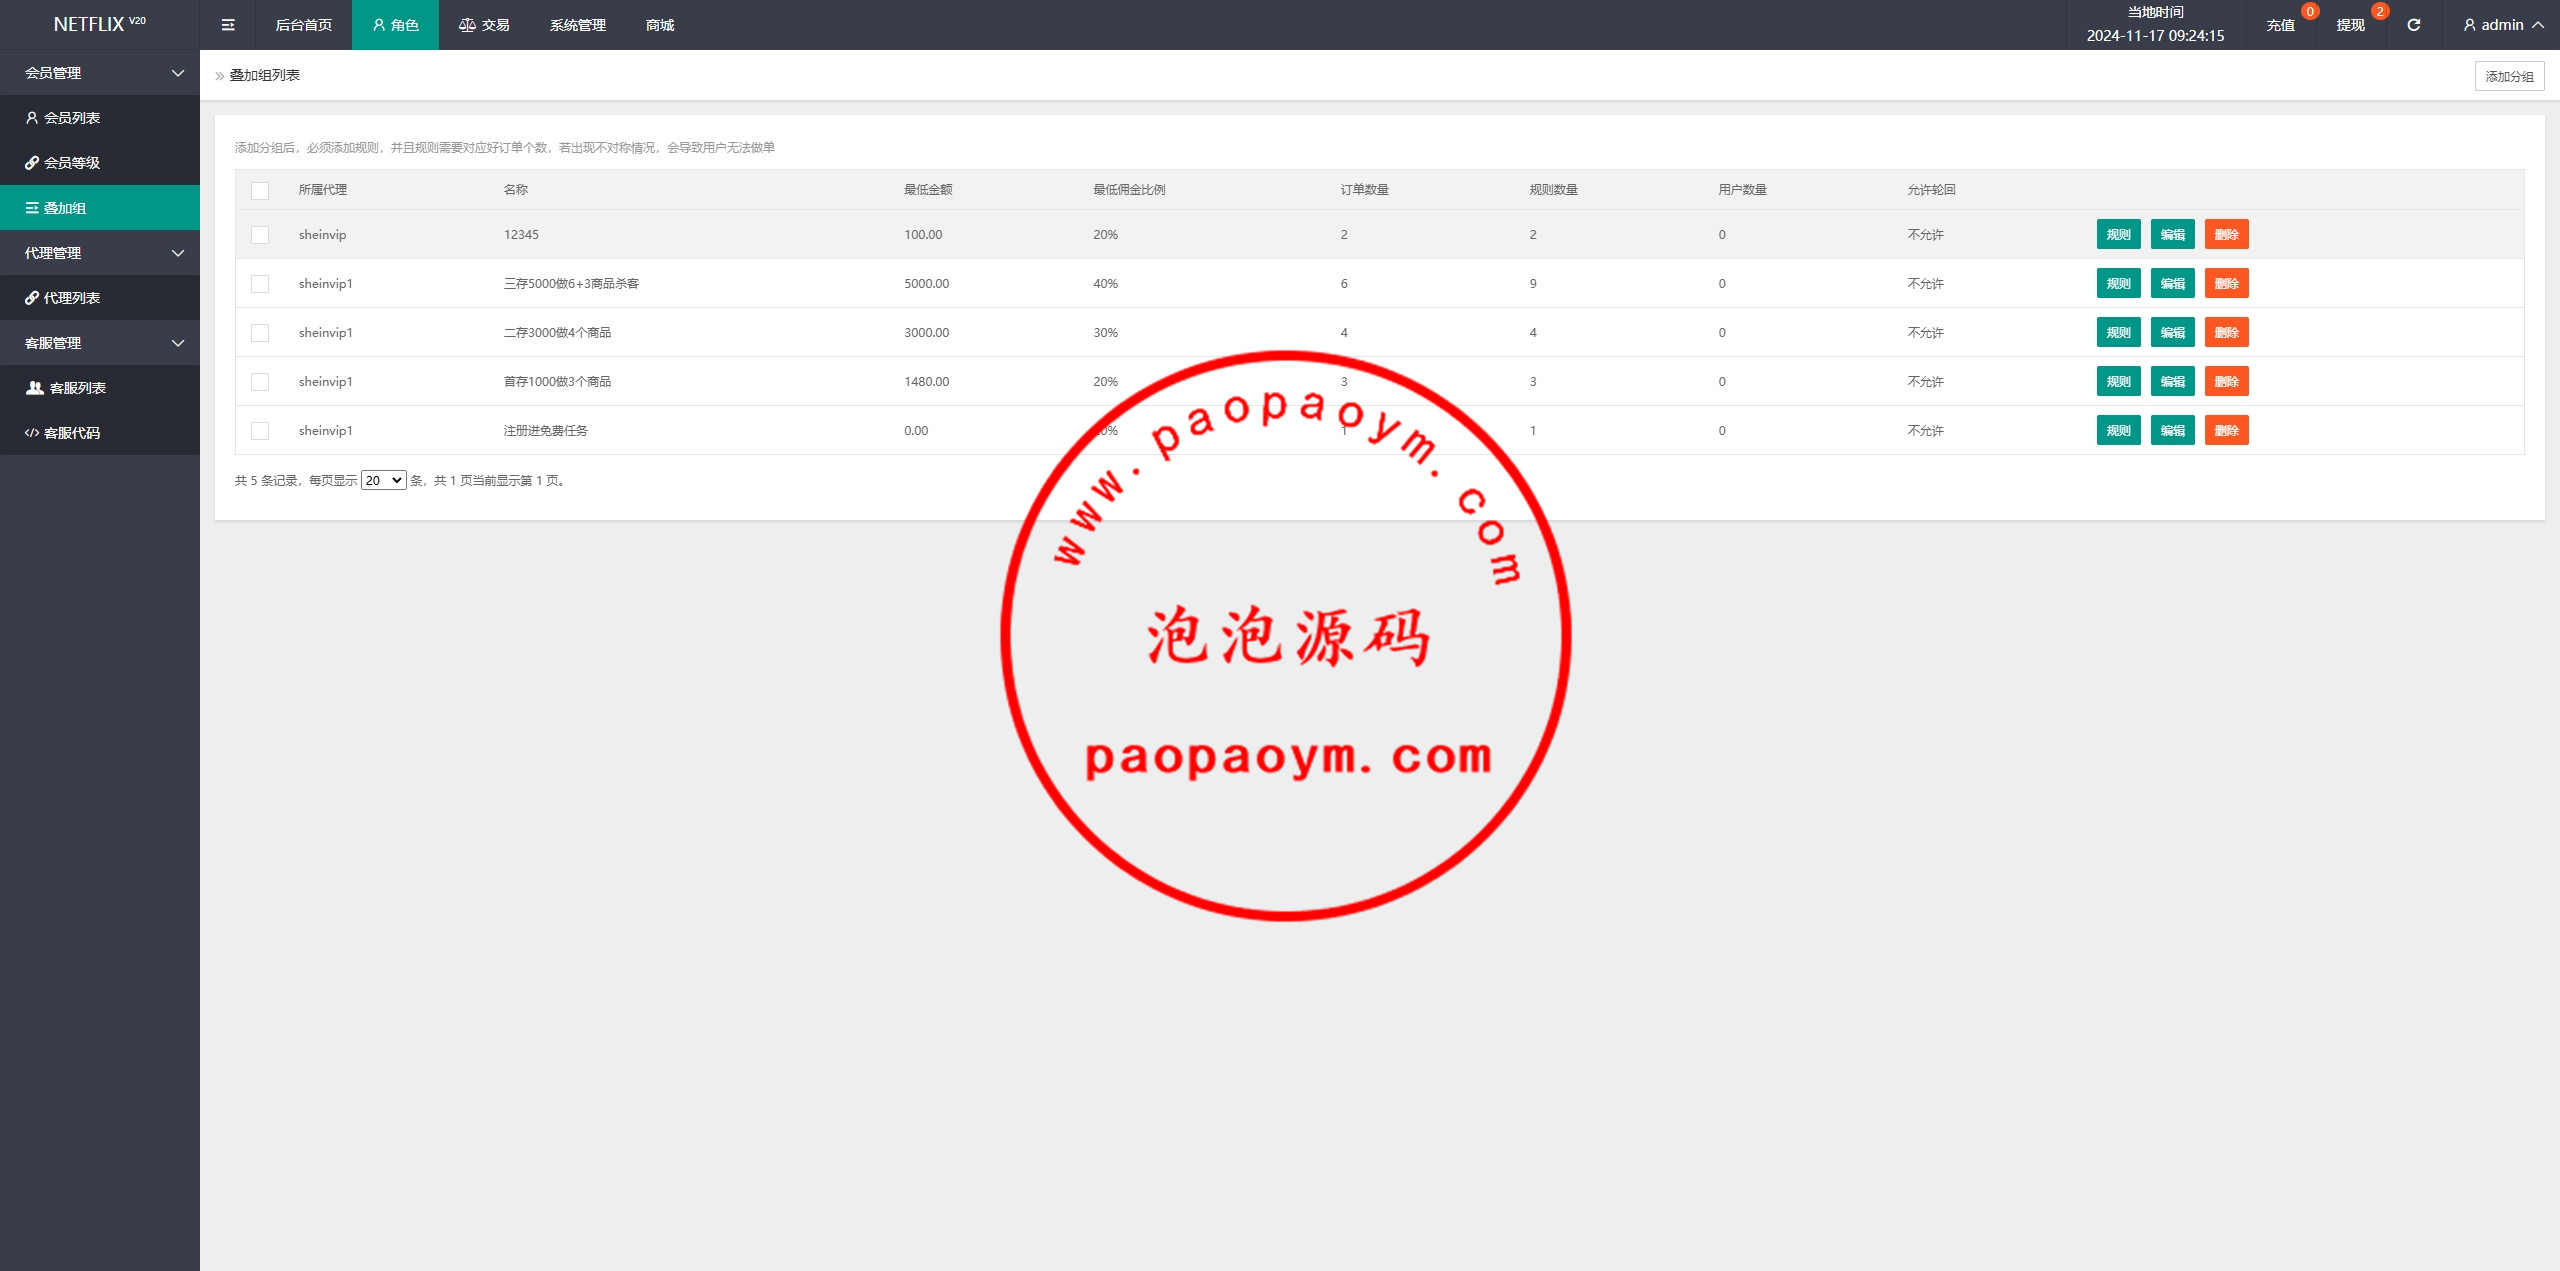Viewport: 2560px width, 1271px height.
Task: Open 会员列表 in the sidebar
Action: click(100, 118)
